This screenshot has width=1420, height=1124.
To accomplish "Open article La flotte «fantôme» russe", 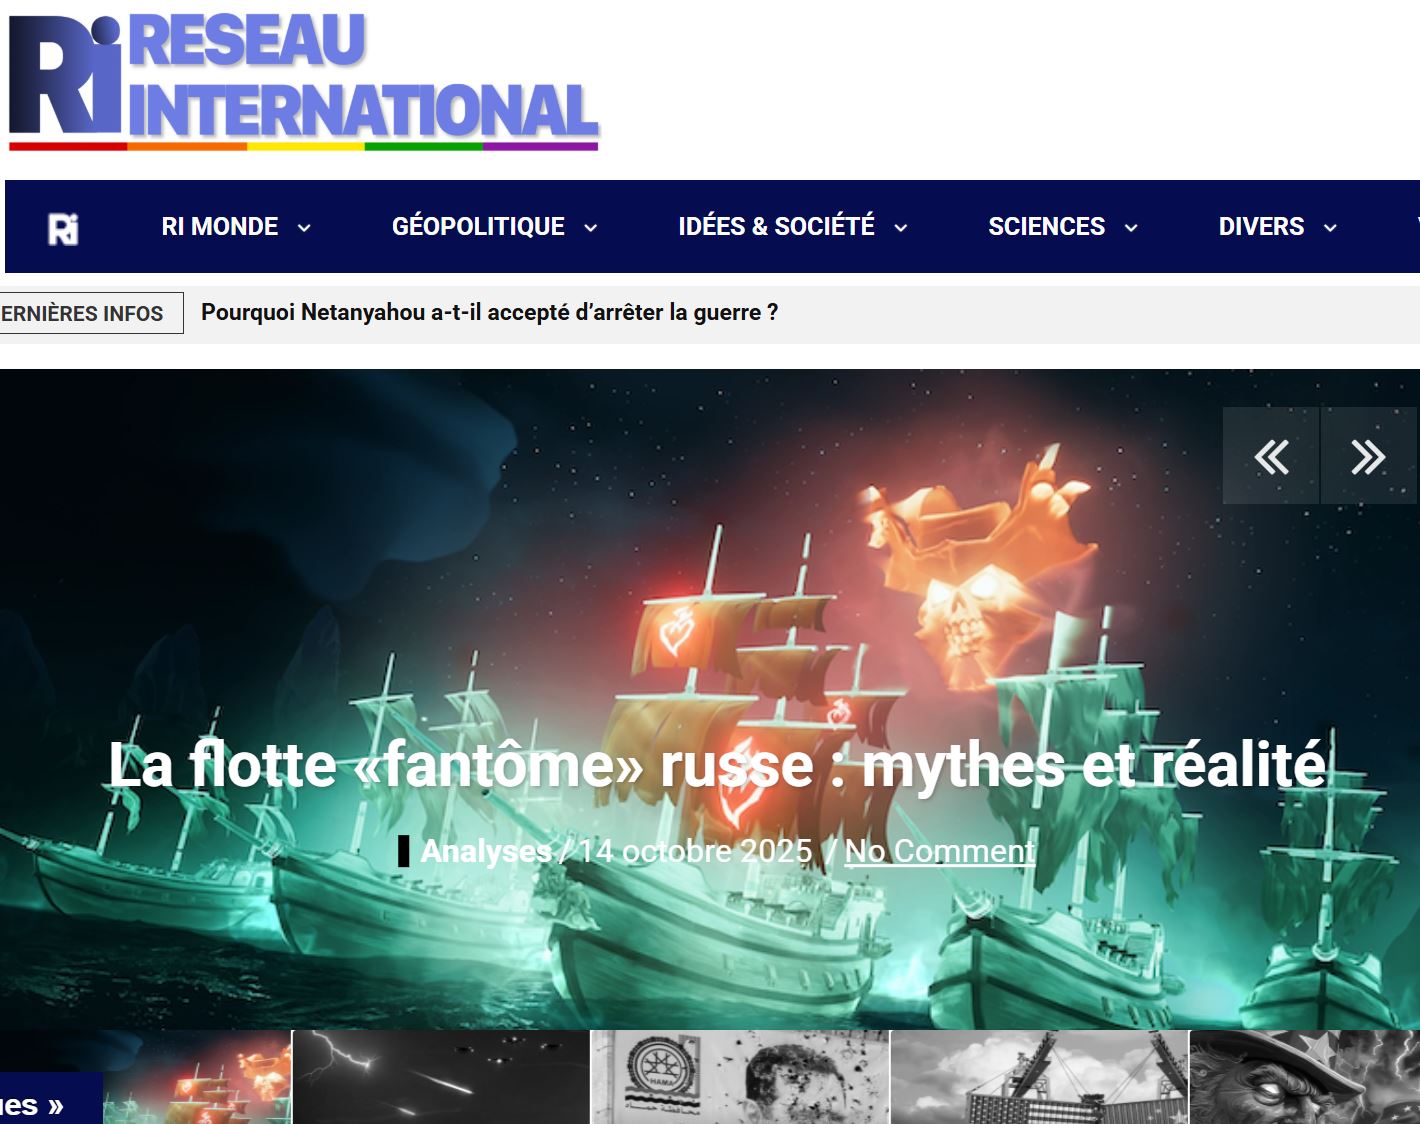I will [x=717, y=766].
